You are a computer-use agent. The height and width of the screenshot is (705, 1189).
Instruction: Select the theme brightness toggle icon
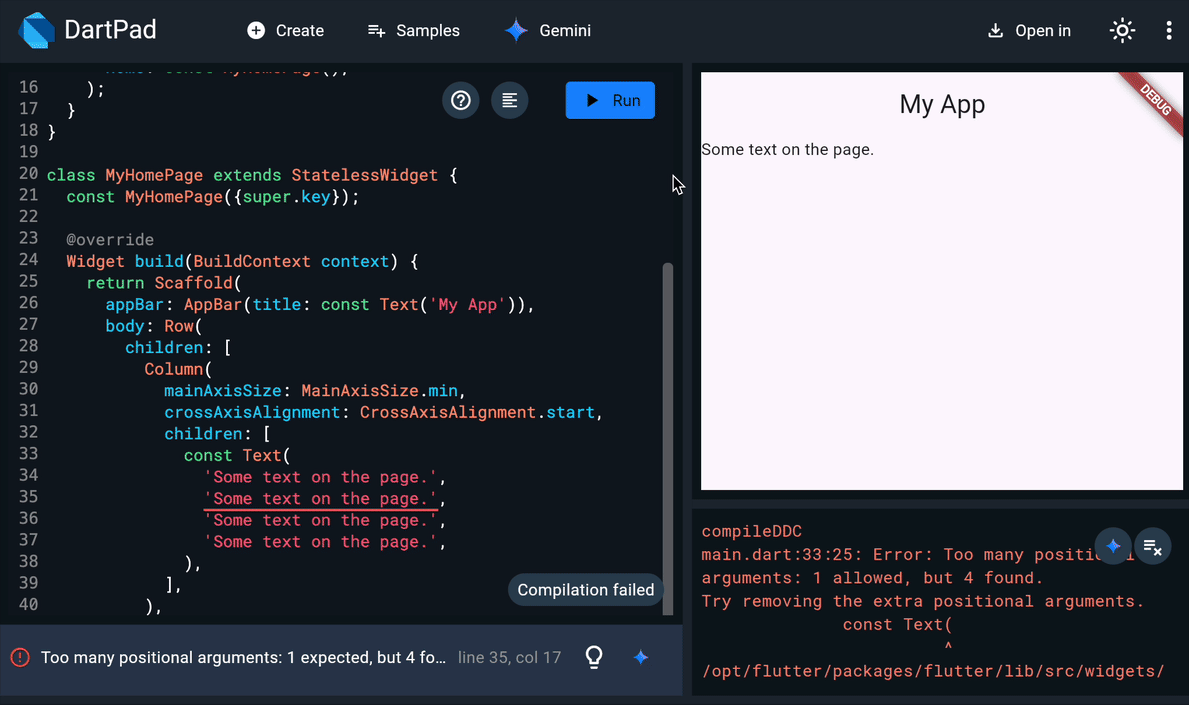(1122, 30)
